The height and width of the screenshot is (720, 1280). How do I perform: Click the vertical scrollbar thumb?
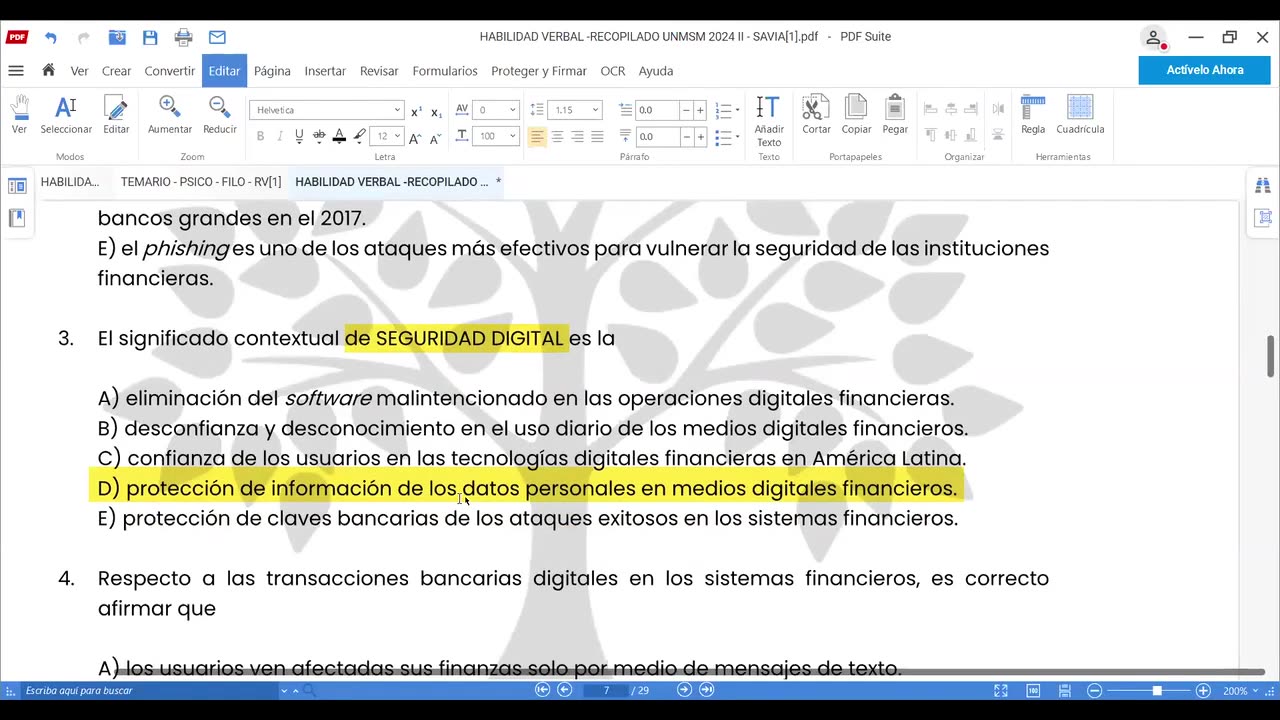1271,357
